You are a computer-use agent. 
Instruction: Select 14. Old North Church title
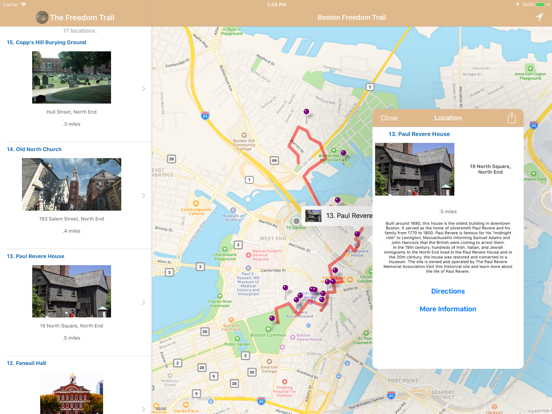tap(34, 149)
